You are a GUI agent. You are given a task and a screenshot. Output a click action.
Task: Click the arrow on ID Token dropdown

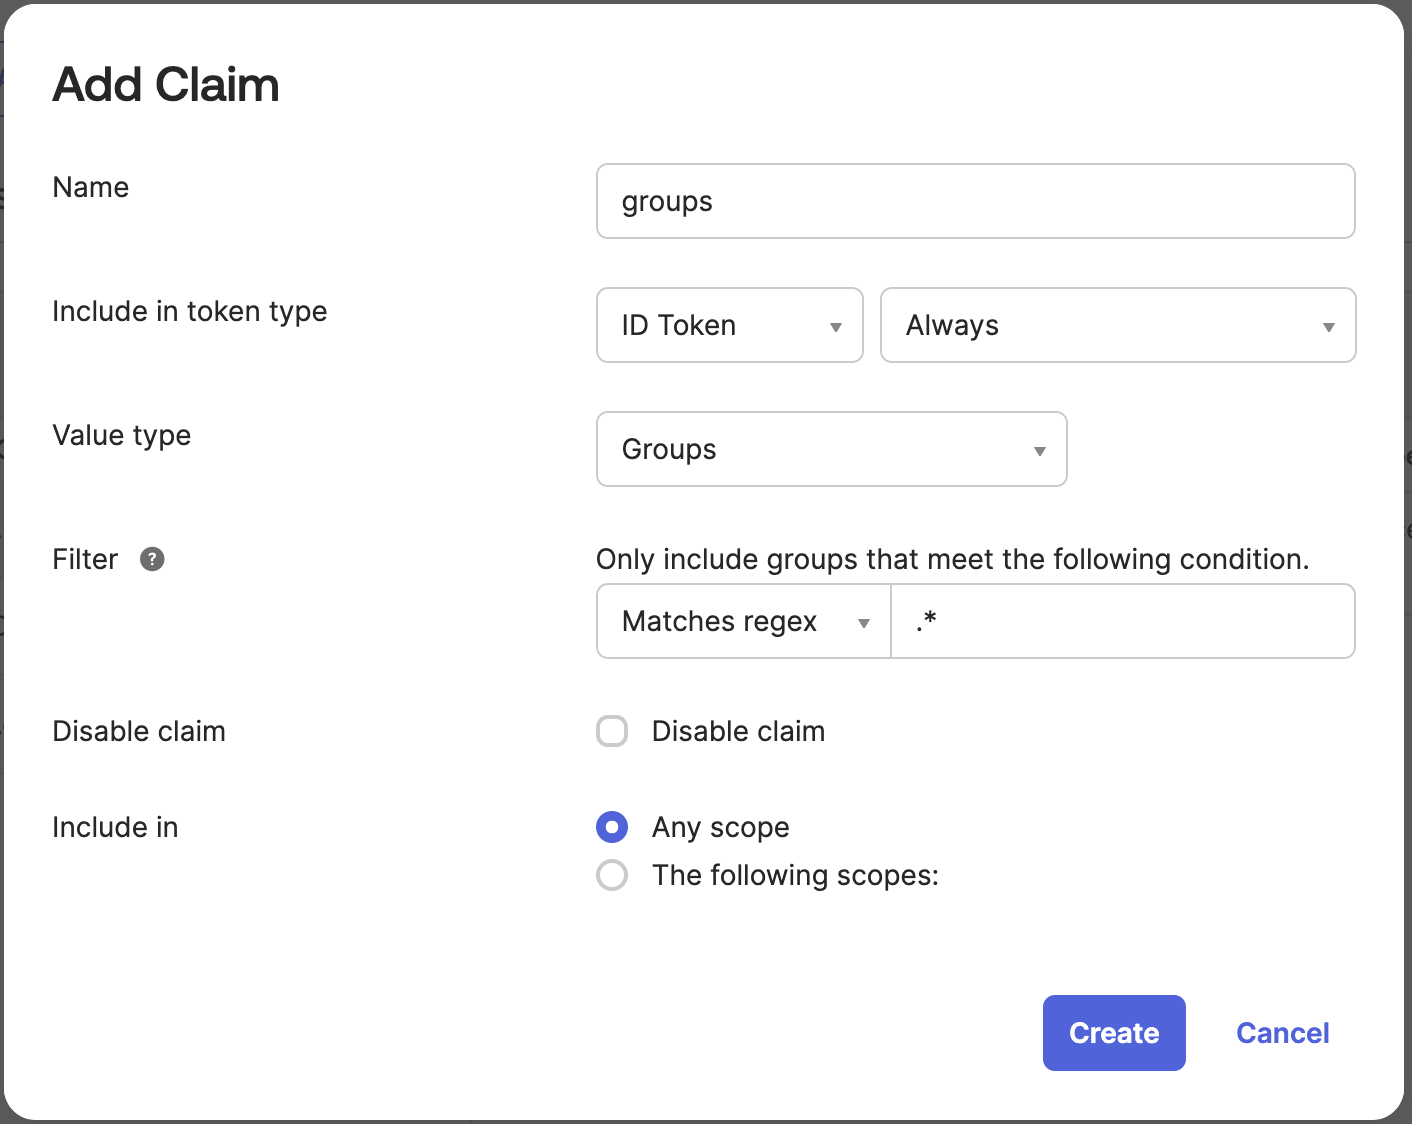click(836, 327)
